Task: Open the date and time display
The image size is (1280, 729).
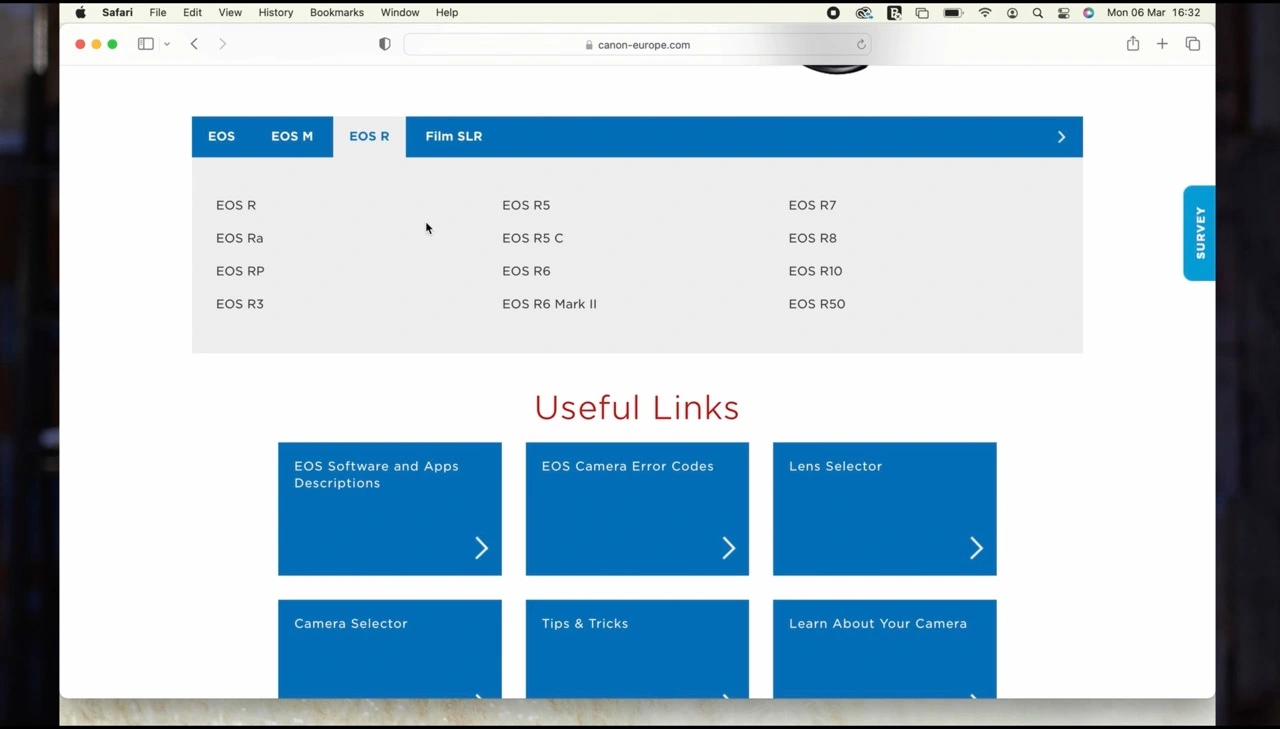Action: pyautogui.click(x=1153, y=13)
